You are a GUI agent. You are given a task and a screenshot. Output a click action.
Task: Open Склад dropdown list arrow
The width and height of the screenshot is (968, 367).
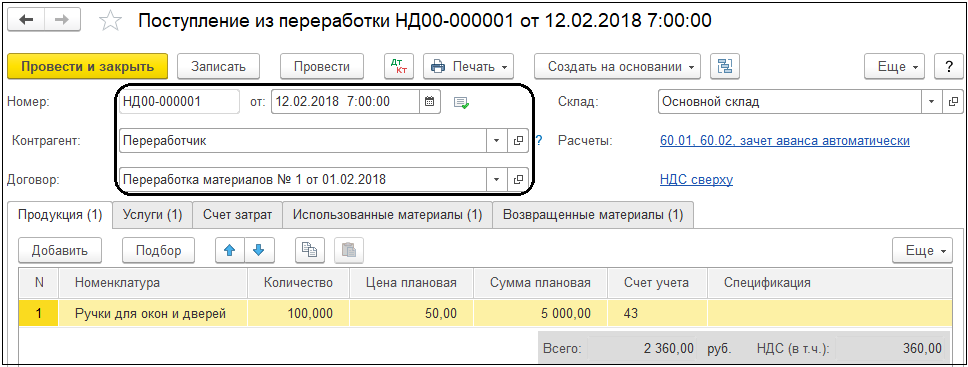[931, 102]
